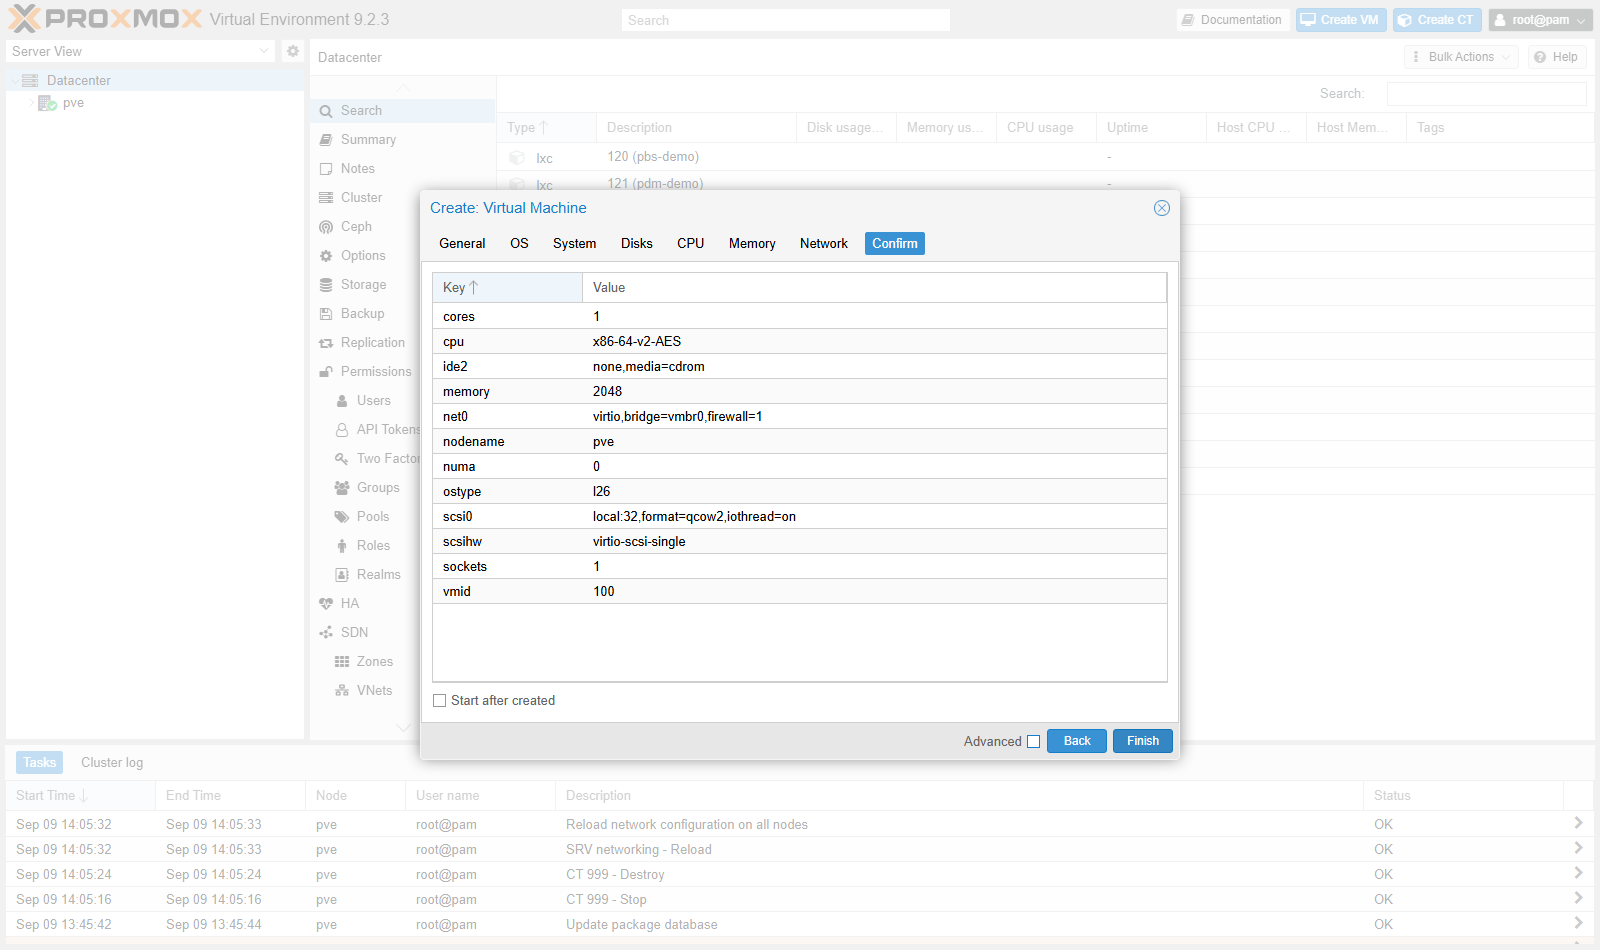This screenshot has width=1600, height=950.
Task: Click the Zones grid icon
Action: [342, 662]
